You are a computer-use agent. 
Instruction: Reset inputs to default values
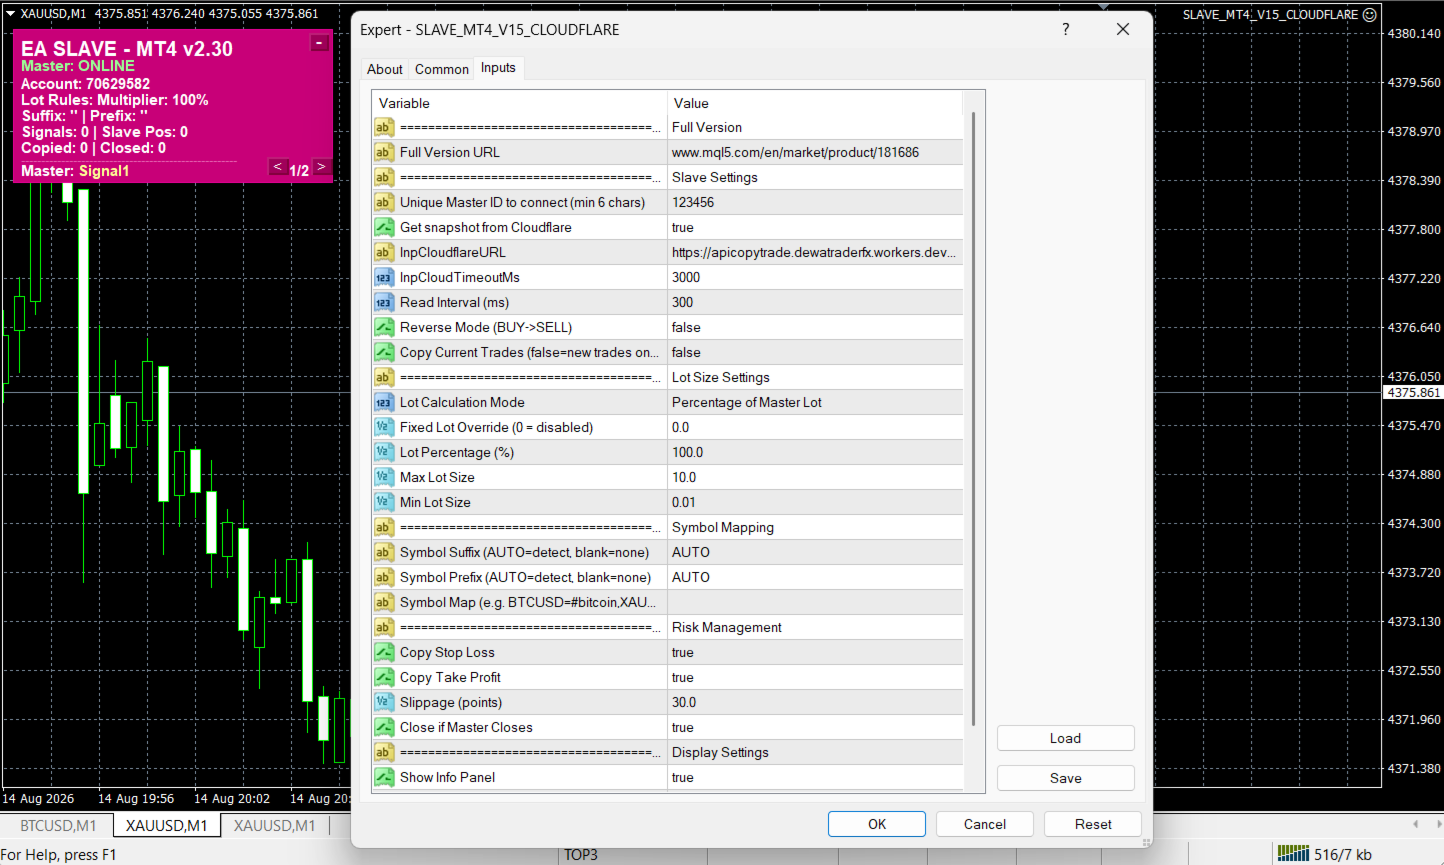[1093, 824]
